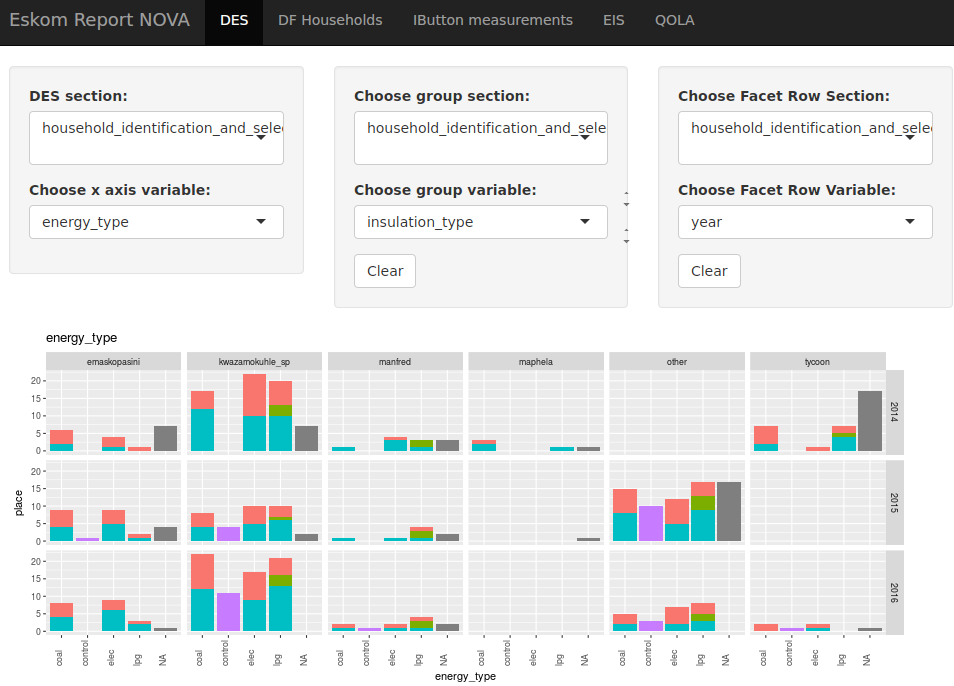Switch to the DF Households tab

tap(330, 20)
